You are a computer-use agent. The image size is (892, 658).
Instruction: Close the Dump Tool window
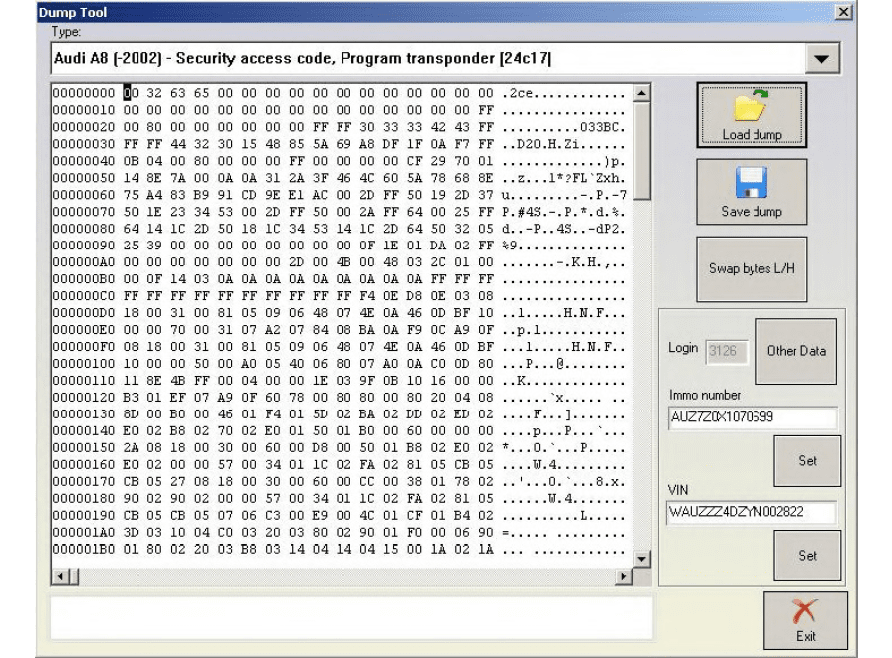pos(843,12)
